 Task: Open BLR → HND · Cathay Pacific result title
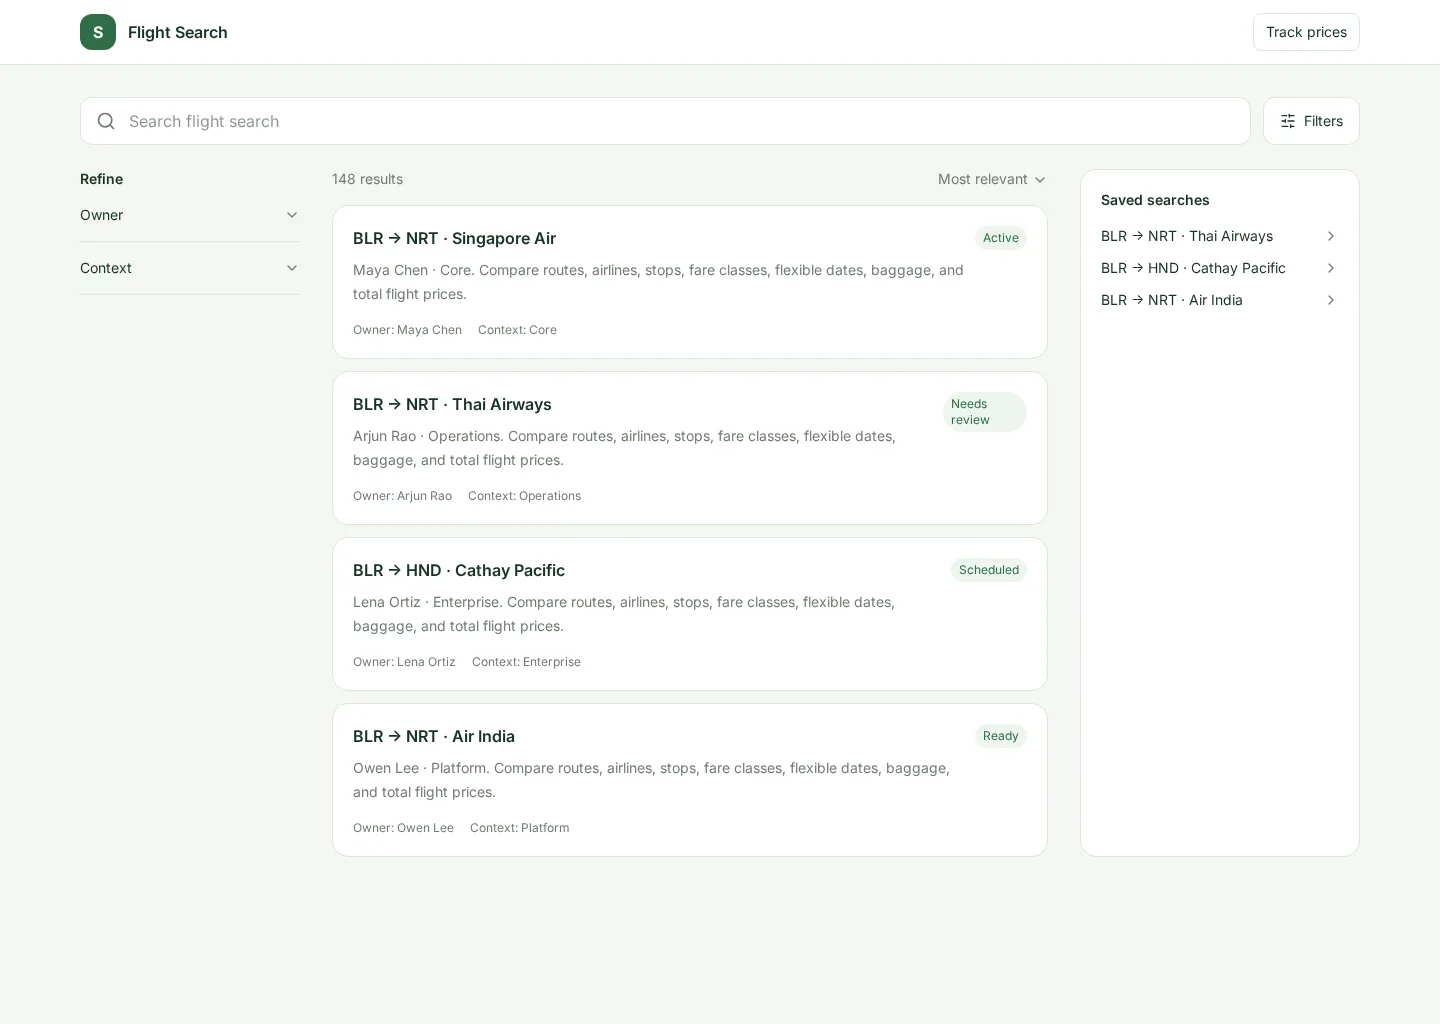coord(459,570)
